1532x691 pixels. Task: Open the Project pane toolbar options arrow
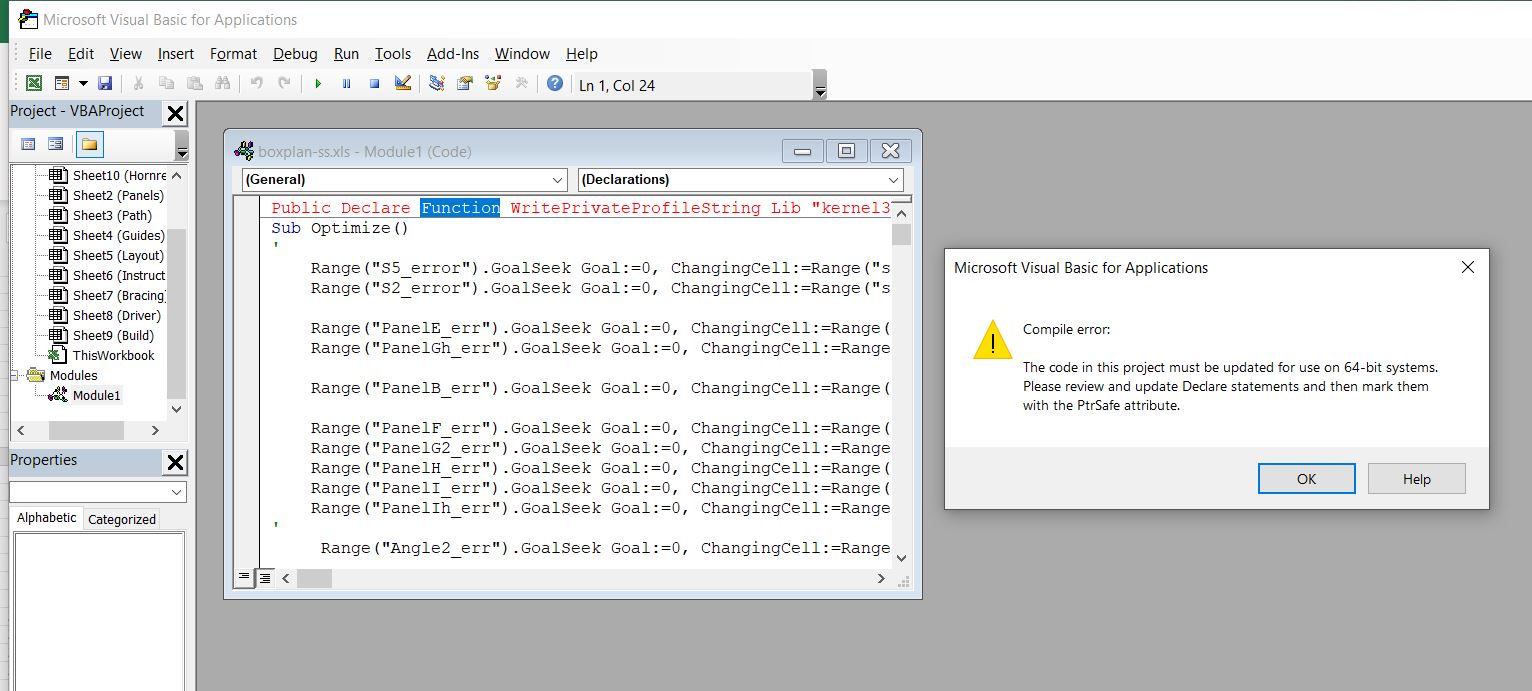(182, 146)
